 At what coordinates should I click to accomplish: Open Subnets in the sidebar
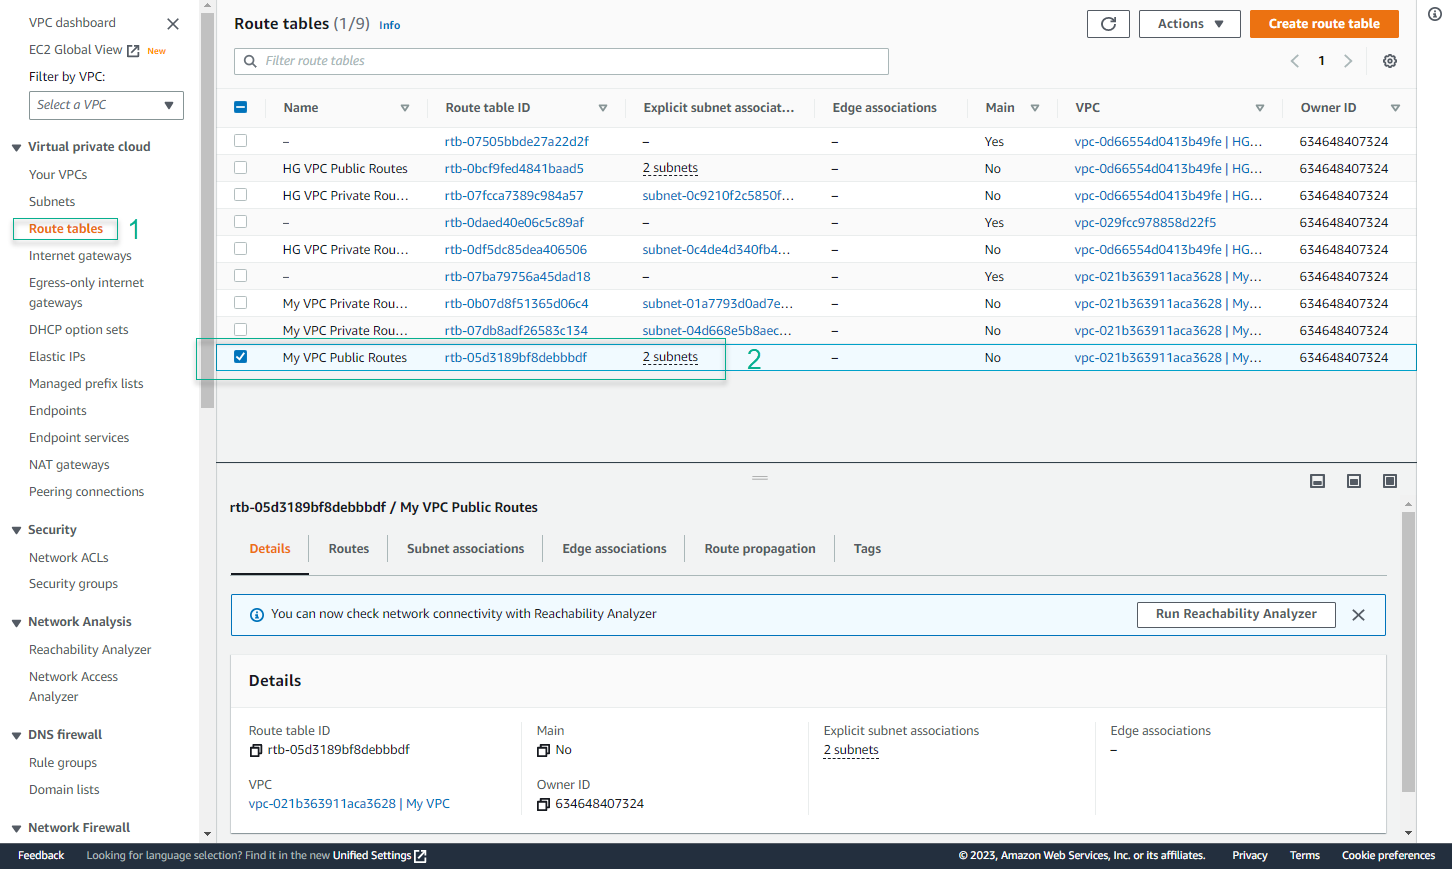coord(52,202)
